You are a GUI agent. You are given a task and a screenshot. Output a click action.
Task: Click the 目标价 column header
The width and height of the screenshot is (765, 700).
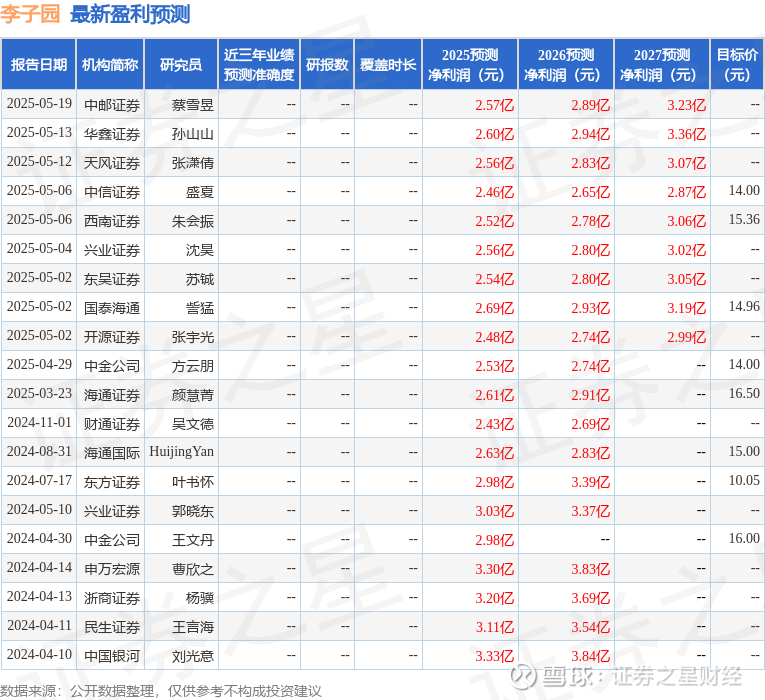click(737, 64)
